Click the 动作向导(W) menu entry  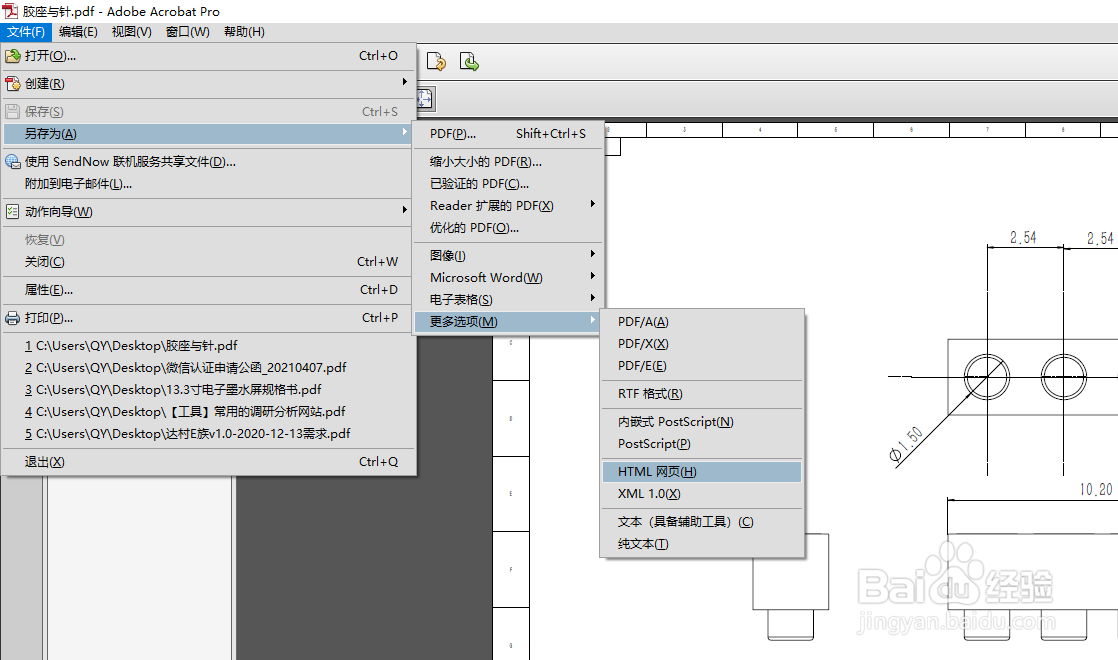tap(207, 212)
